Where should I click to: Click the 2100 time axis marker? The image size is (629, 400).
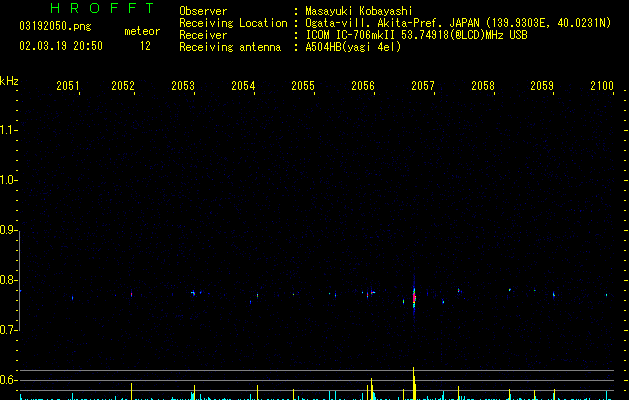coord(602,85)
